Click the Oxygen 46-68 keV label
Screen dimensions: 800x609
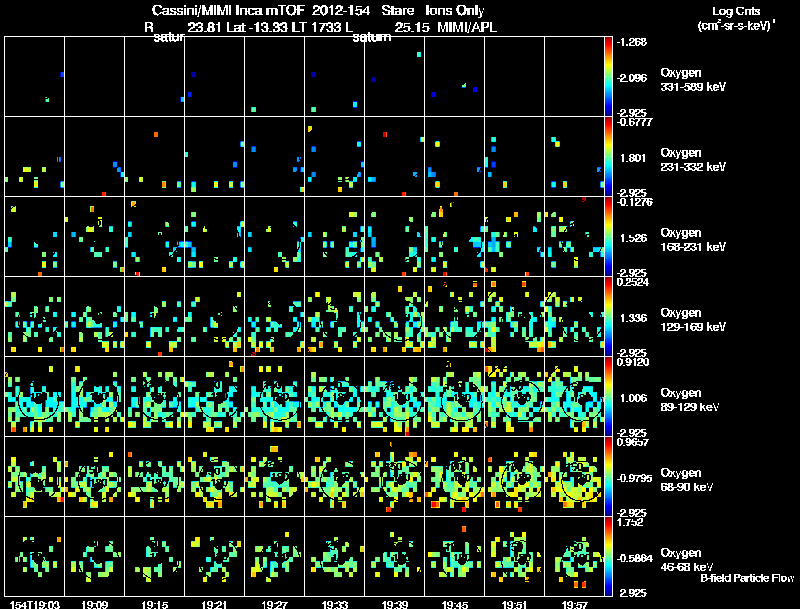[x=686, y=560]
